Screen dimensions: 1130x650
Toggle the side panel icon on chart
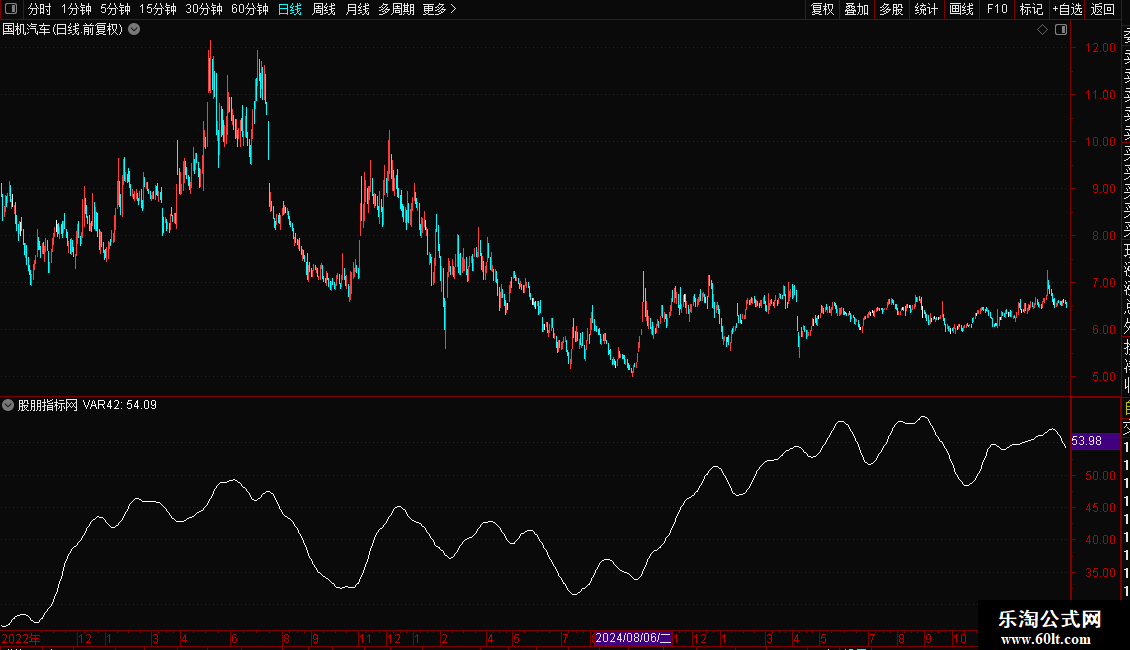1061,30
